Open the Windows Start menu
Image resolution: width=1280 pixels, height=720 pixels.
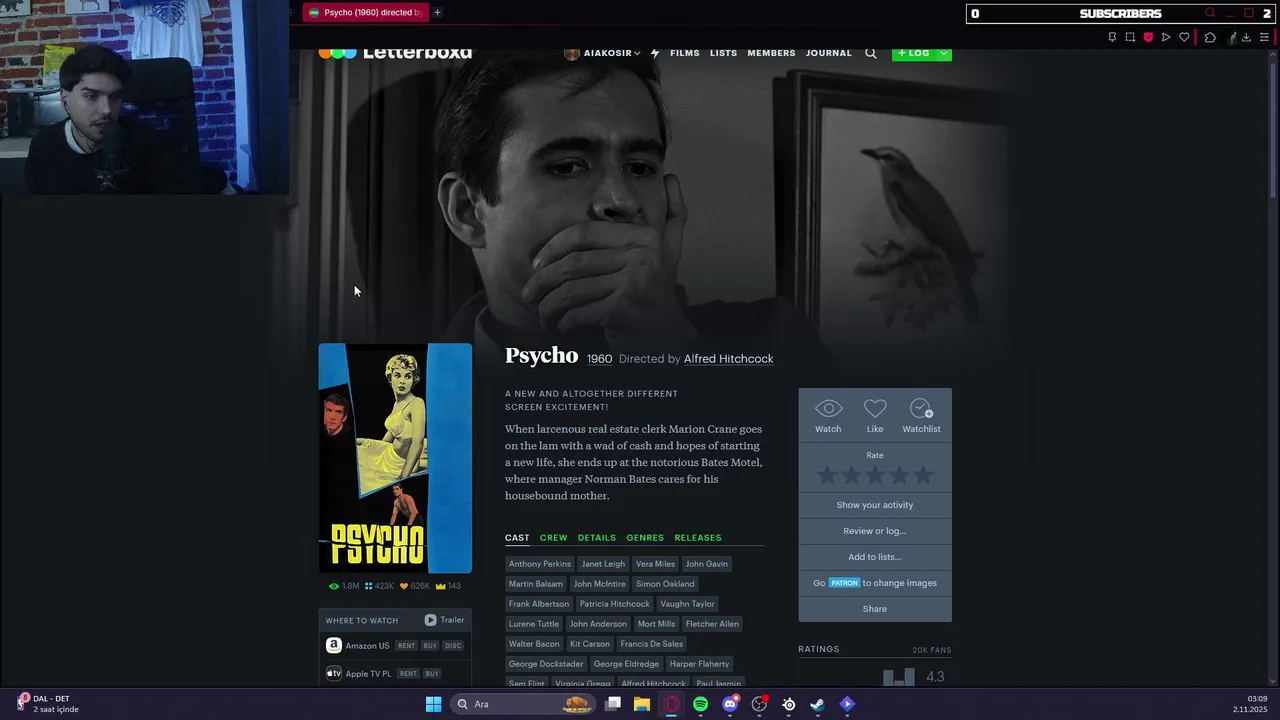point(433,704)
